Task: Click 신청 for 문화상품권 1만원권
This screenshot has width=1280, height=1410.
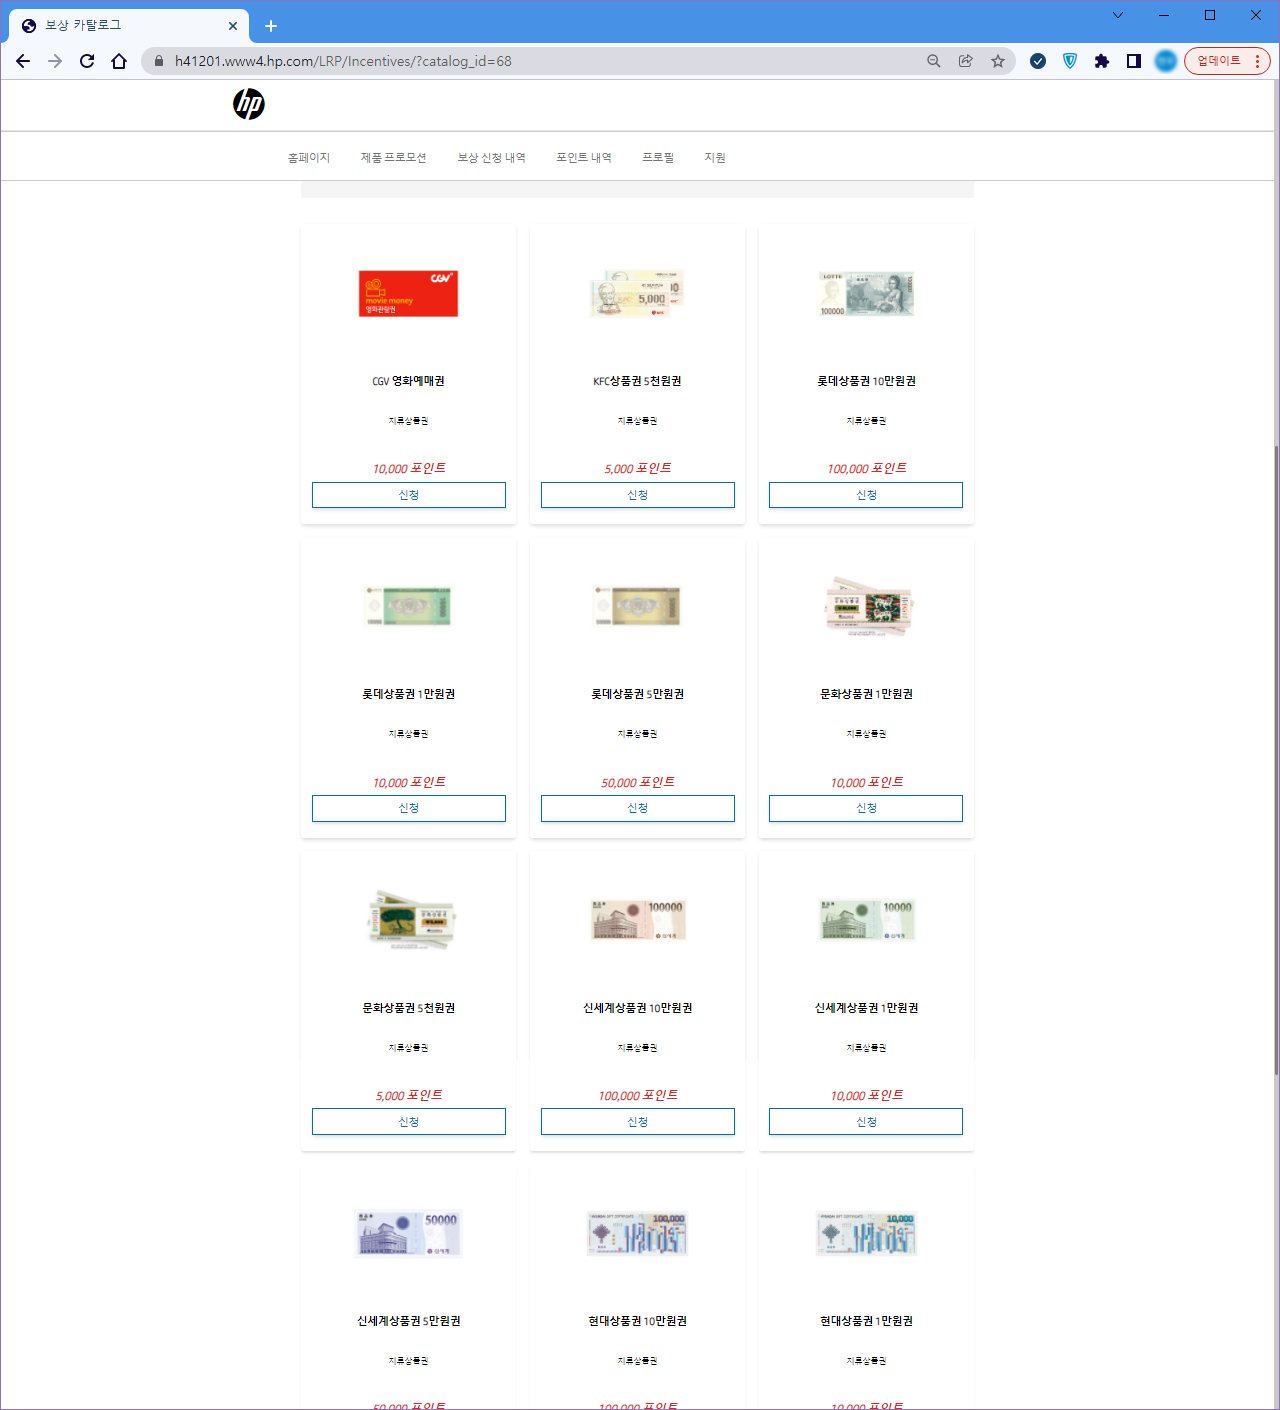Action: (x=866, y=808)
